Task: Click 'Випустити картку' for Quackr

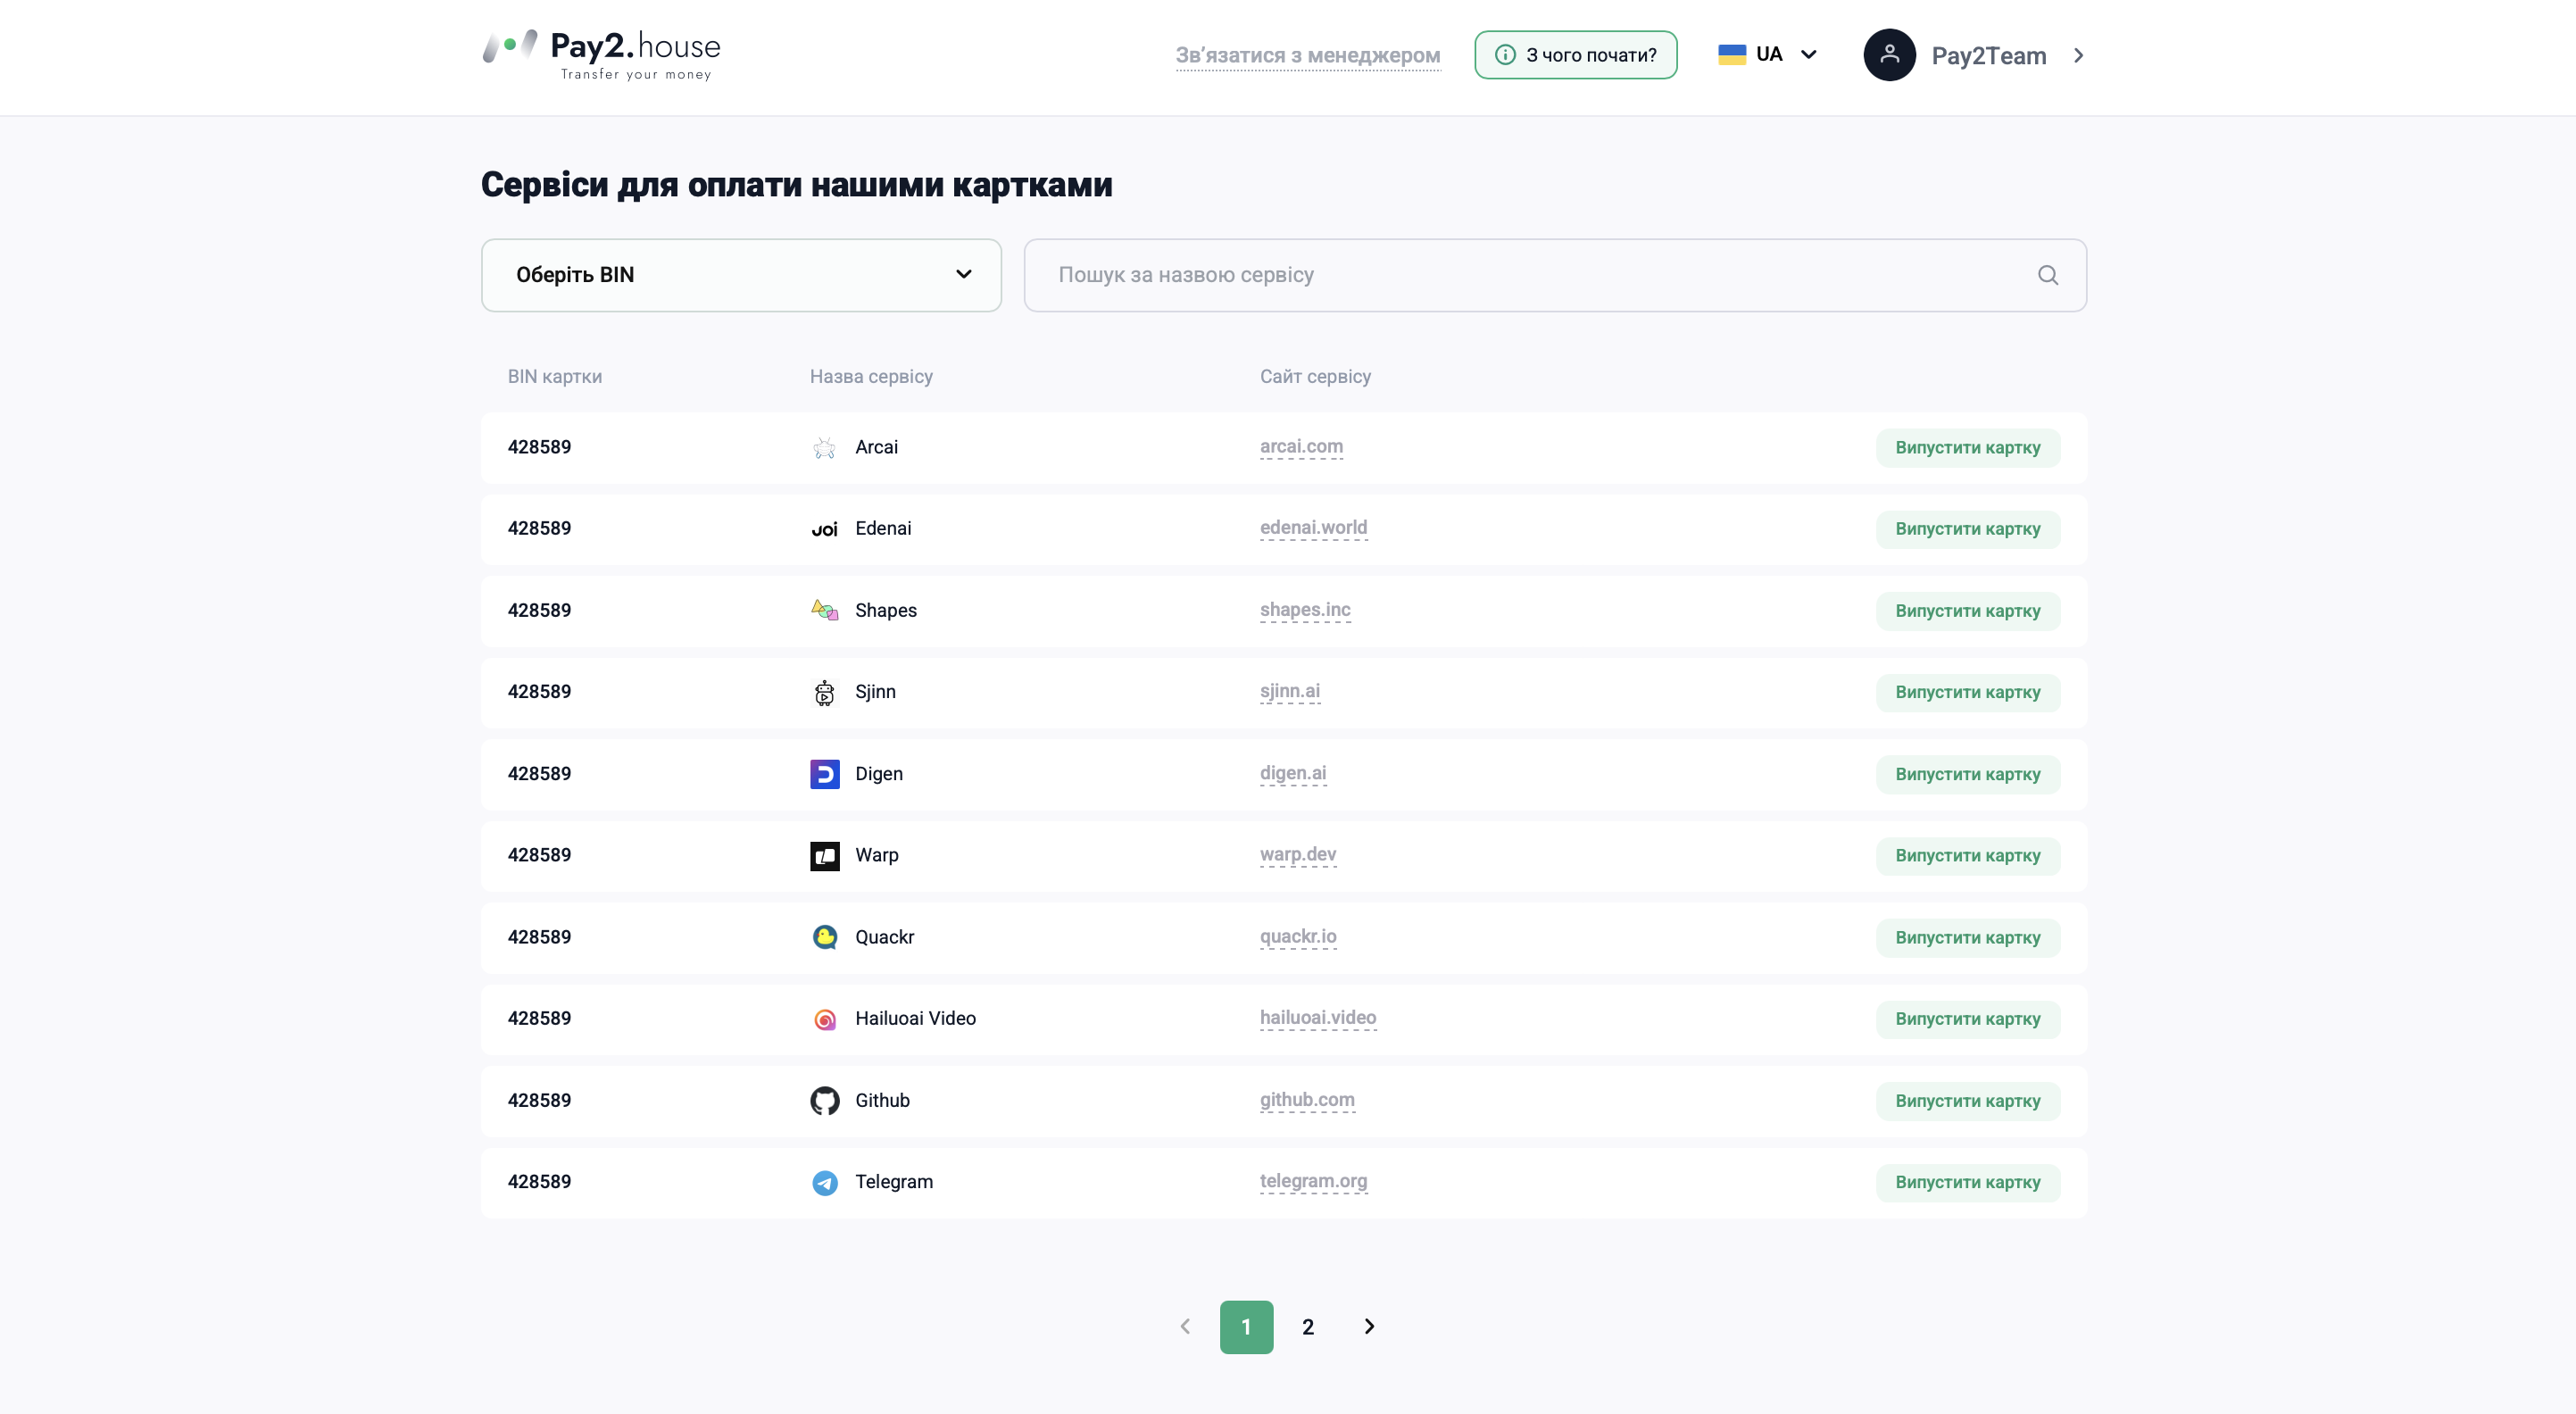Action: tap(1967, 938)
